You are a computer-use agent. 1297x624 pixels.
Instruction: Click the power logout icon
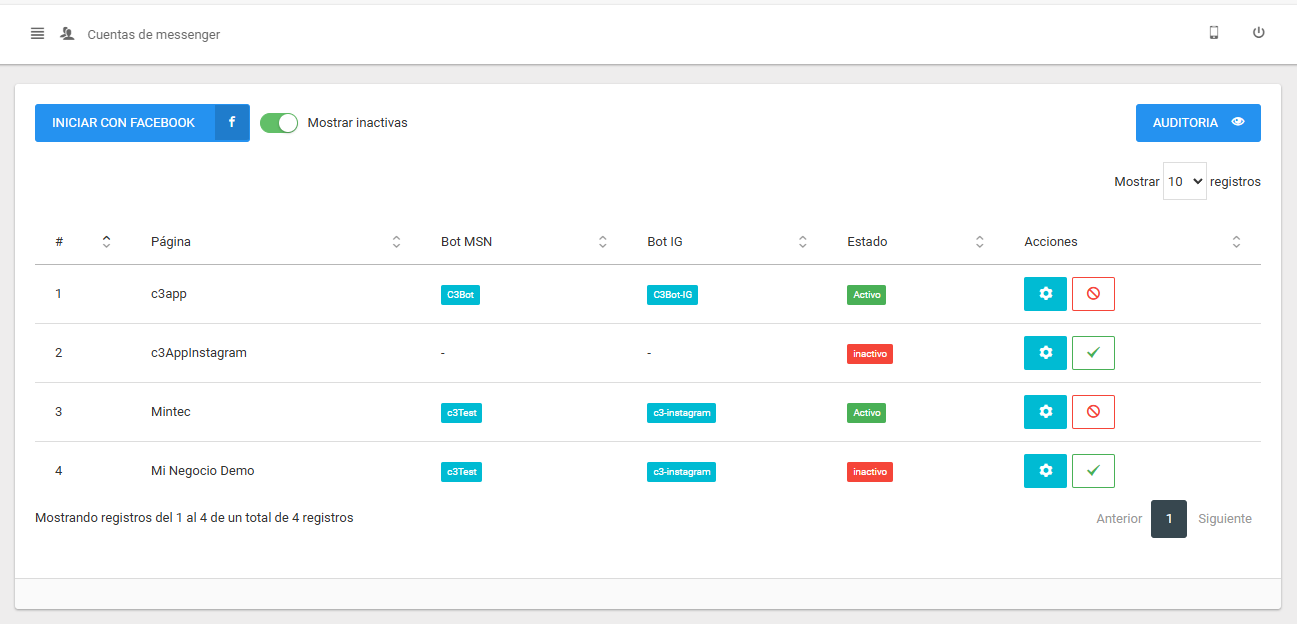(x=1259, y=33)
